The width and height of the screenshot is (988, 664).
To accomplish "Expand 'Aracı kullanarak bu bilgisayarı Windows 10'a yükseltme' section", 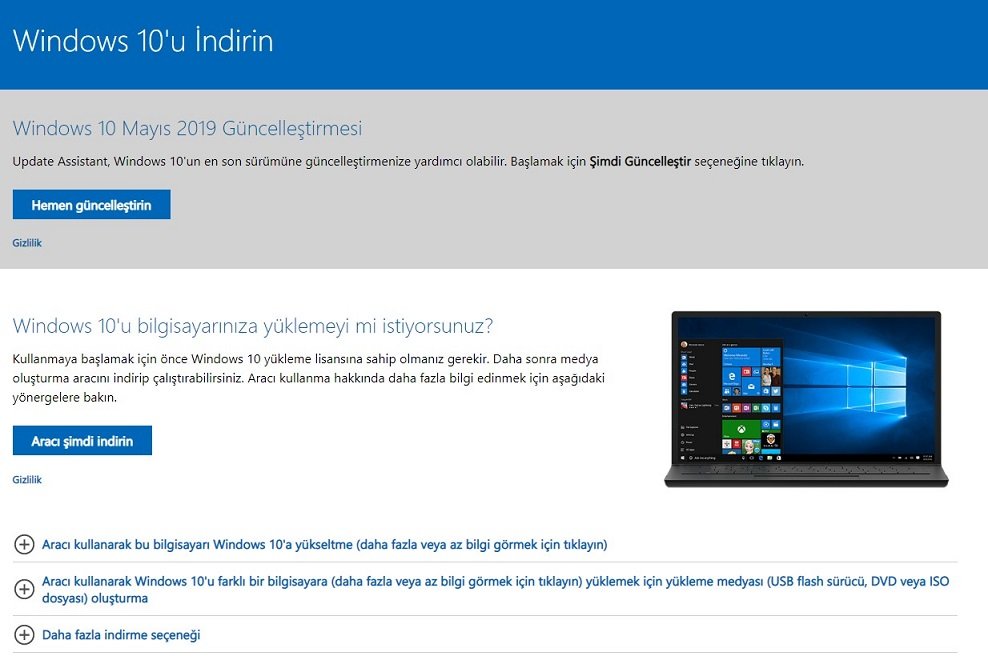I will [324, 544].
